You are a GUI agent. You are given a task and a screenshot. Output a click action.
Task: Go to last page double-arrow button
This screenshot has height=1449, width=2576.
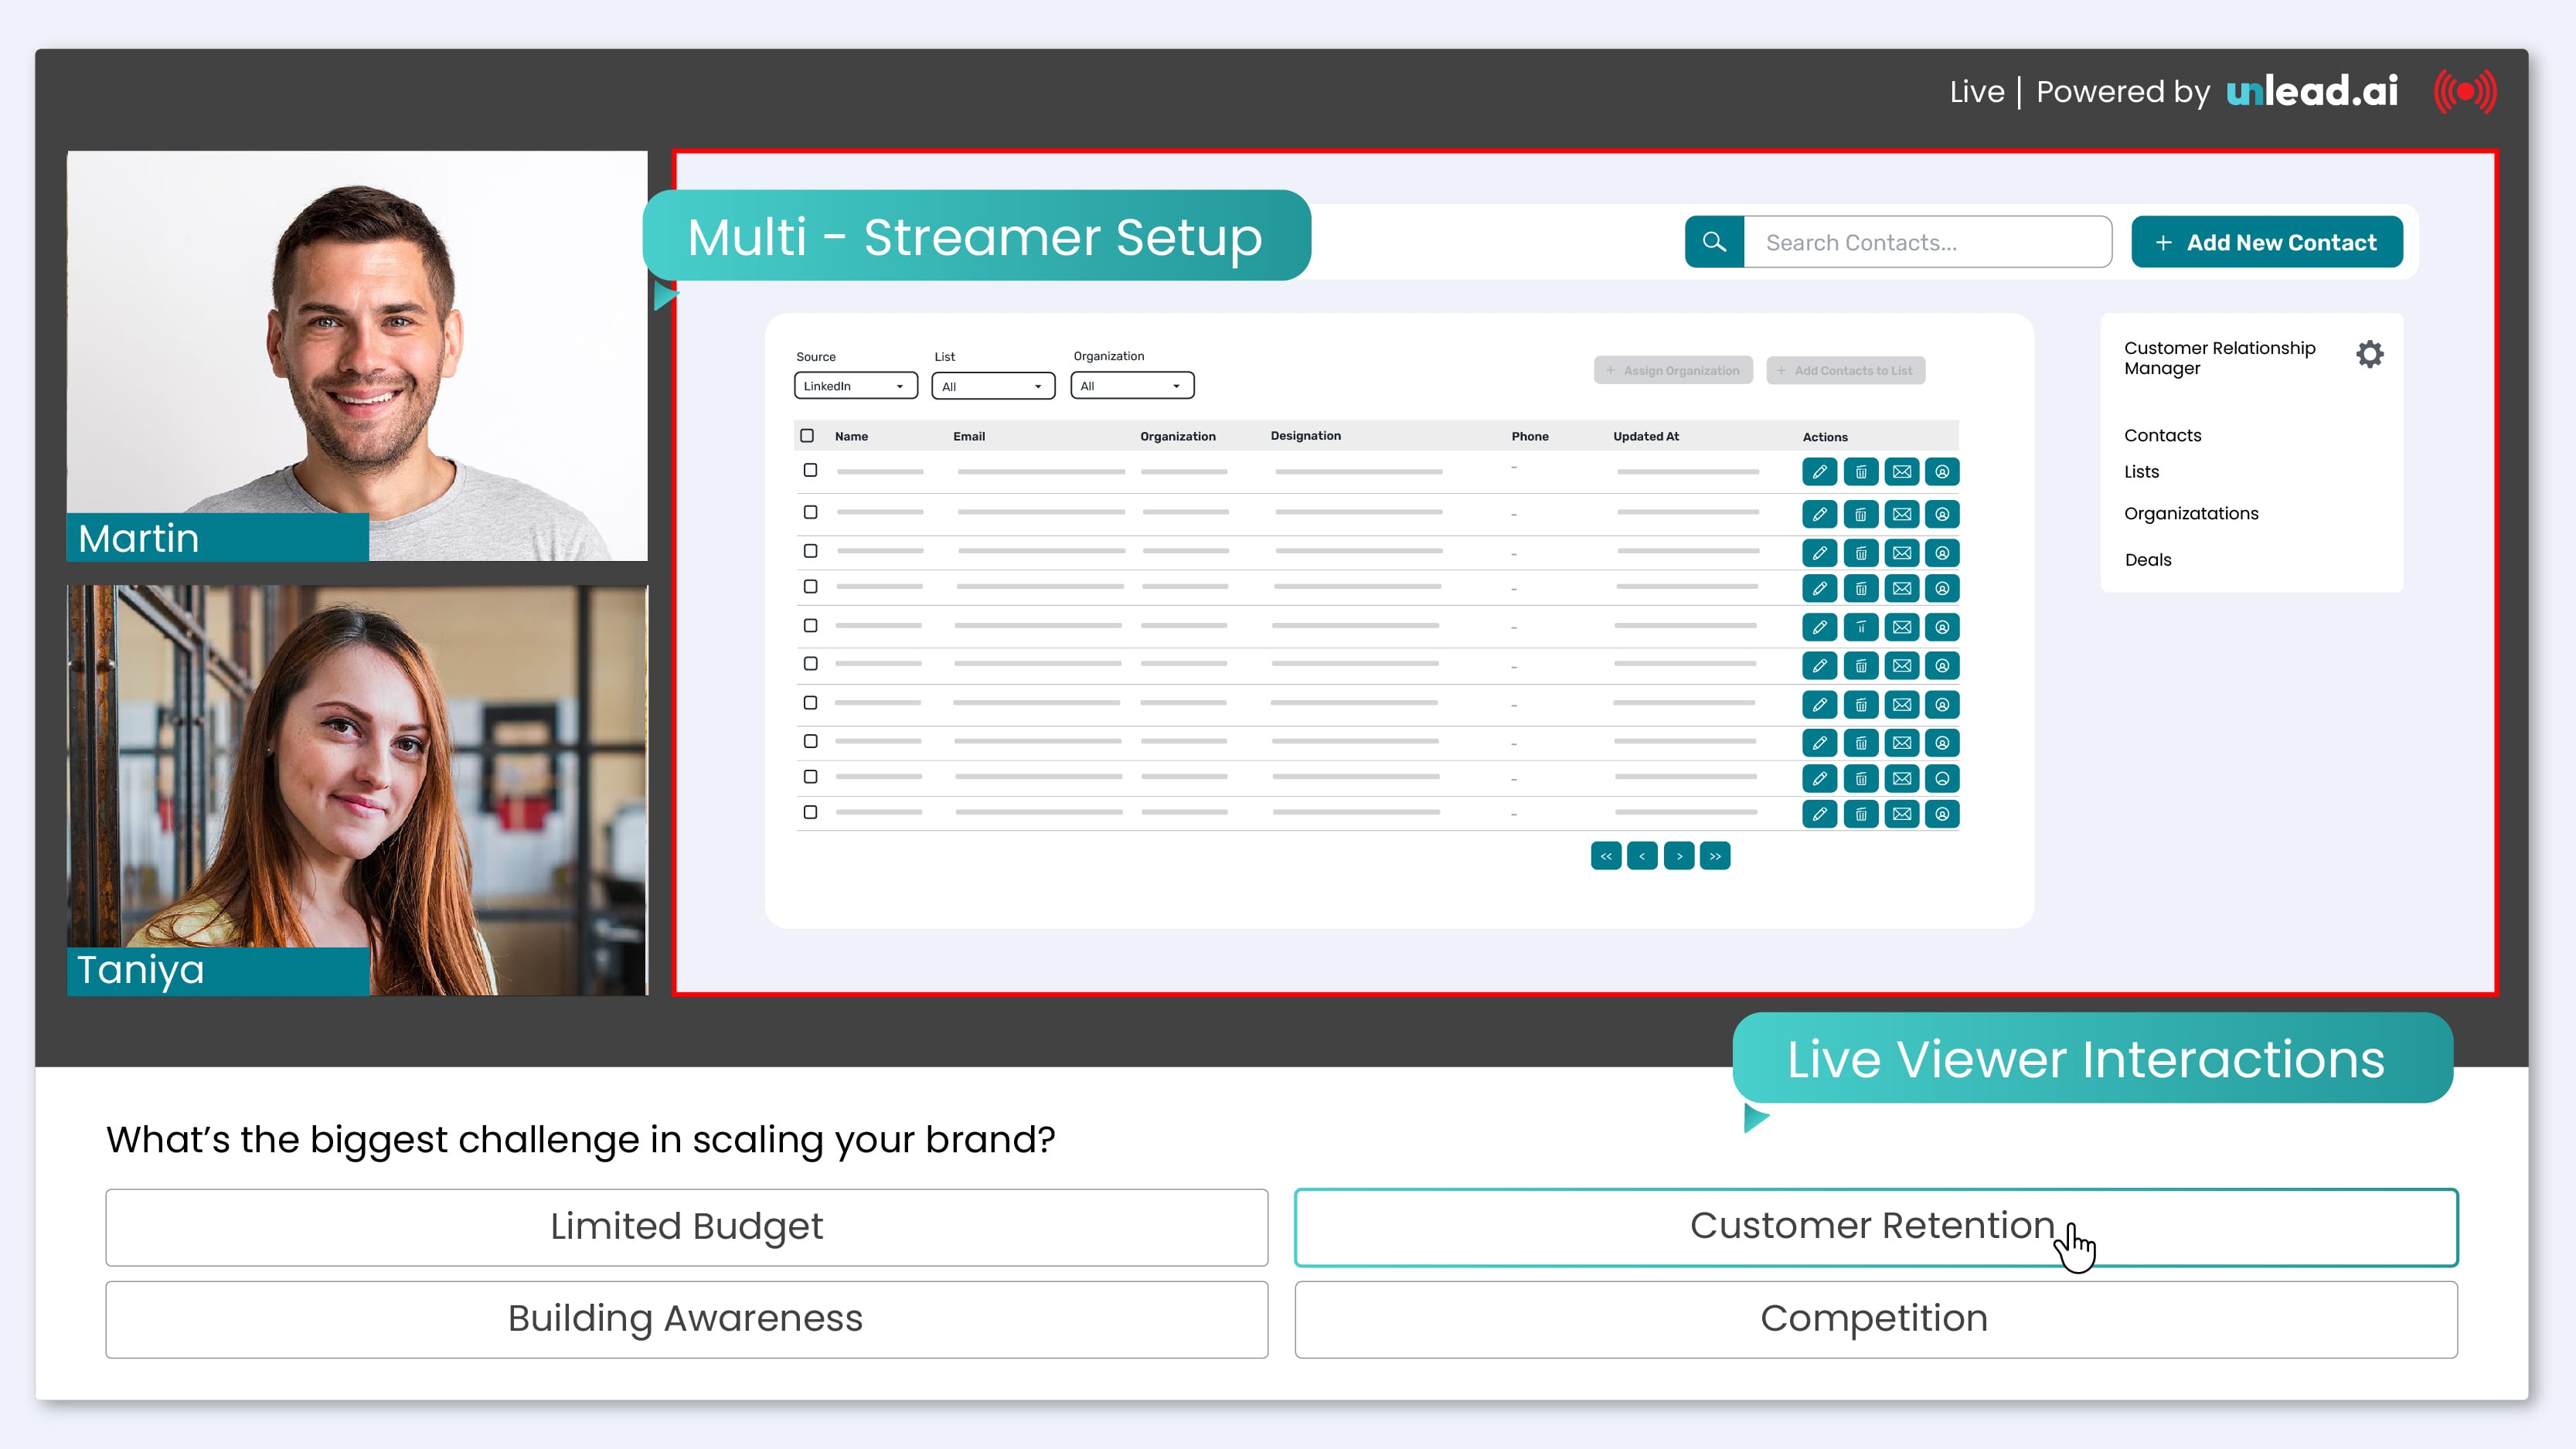point(1715,856)
